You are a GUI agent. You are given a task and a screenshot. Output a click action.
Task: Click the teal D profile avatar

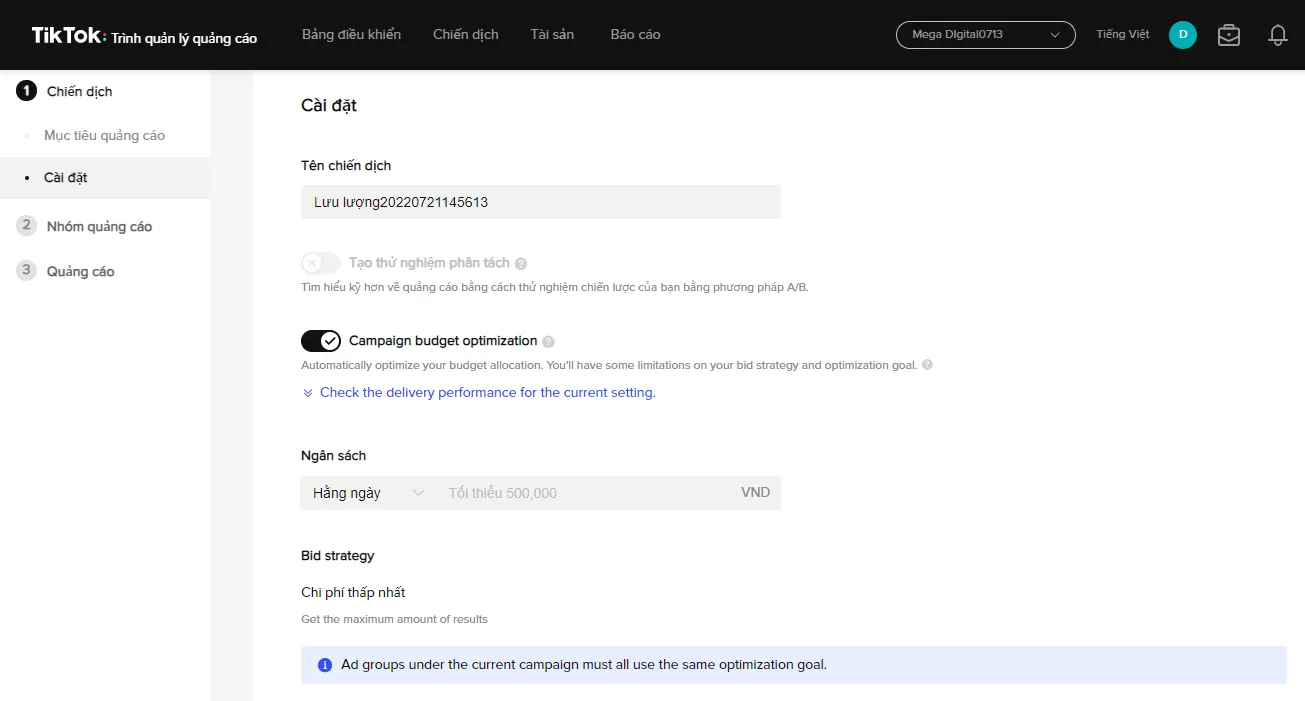pos(1183,35)
